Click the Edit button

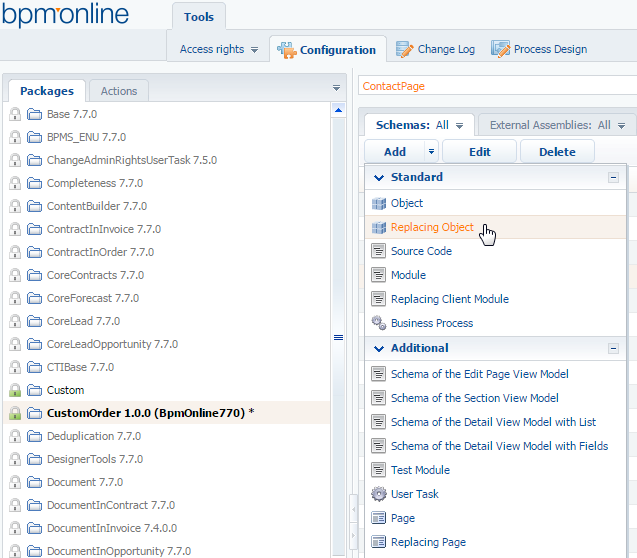pos(480,152)
